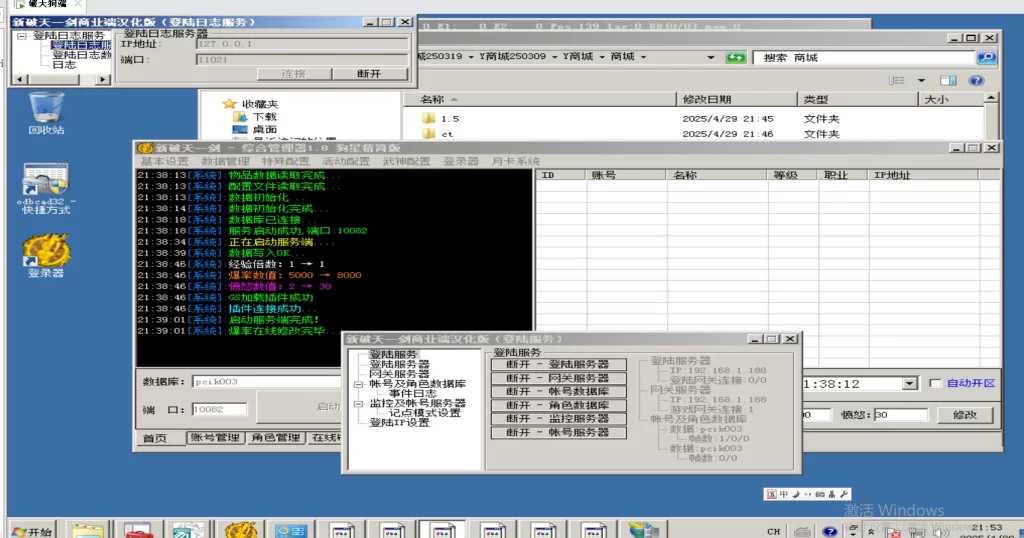Open the 数据管理 menu
Viewport: 1024px width, 538px height.
pyautogui.click(x=225, y=161)
